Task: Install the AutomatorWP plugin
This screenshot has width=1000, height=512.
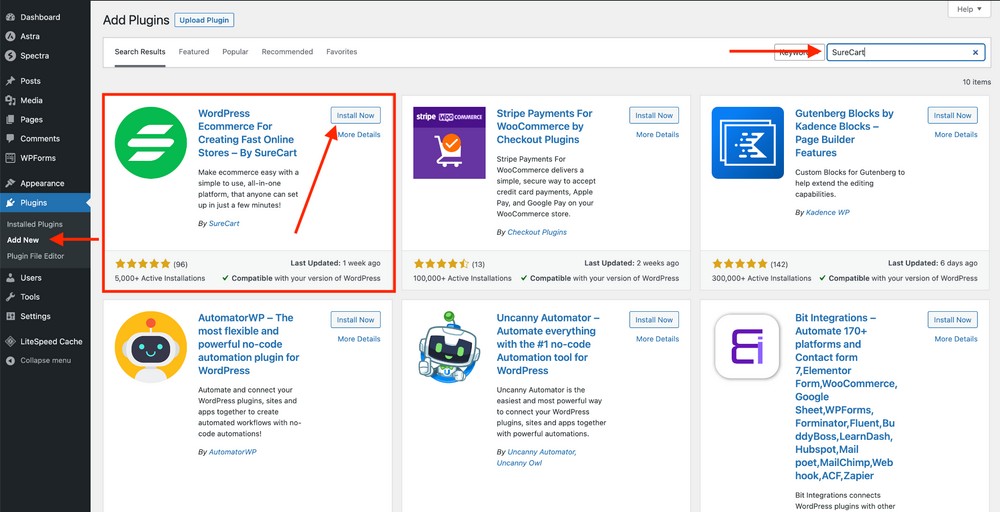Action: click(x=355, y=319)
